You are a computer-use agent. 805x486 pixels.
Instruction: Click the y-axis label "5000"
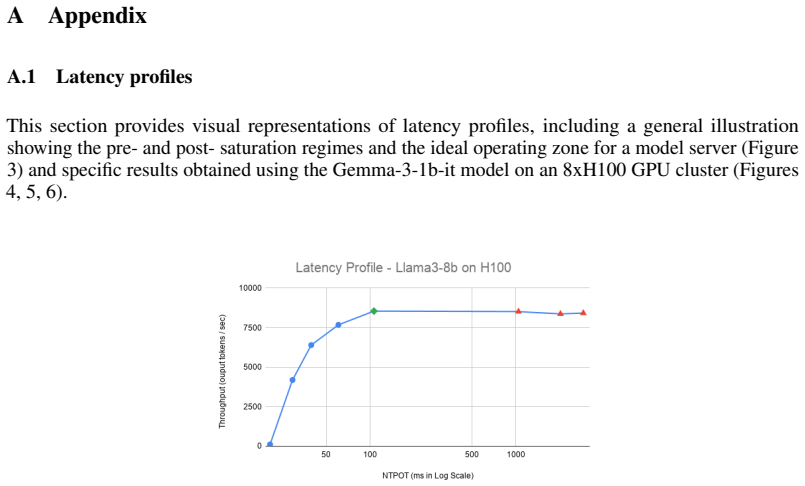(x=252, y=367)
